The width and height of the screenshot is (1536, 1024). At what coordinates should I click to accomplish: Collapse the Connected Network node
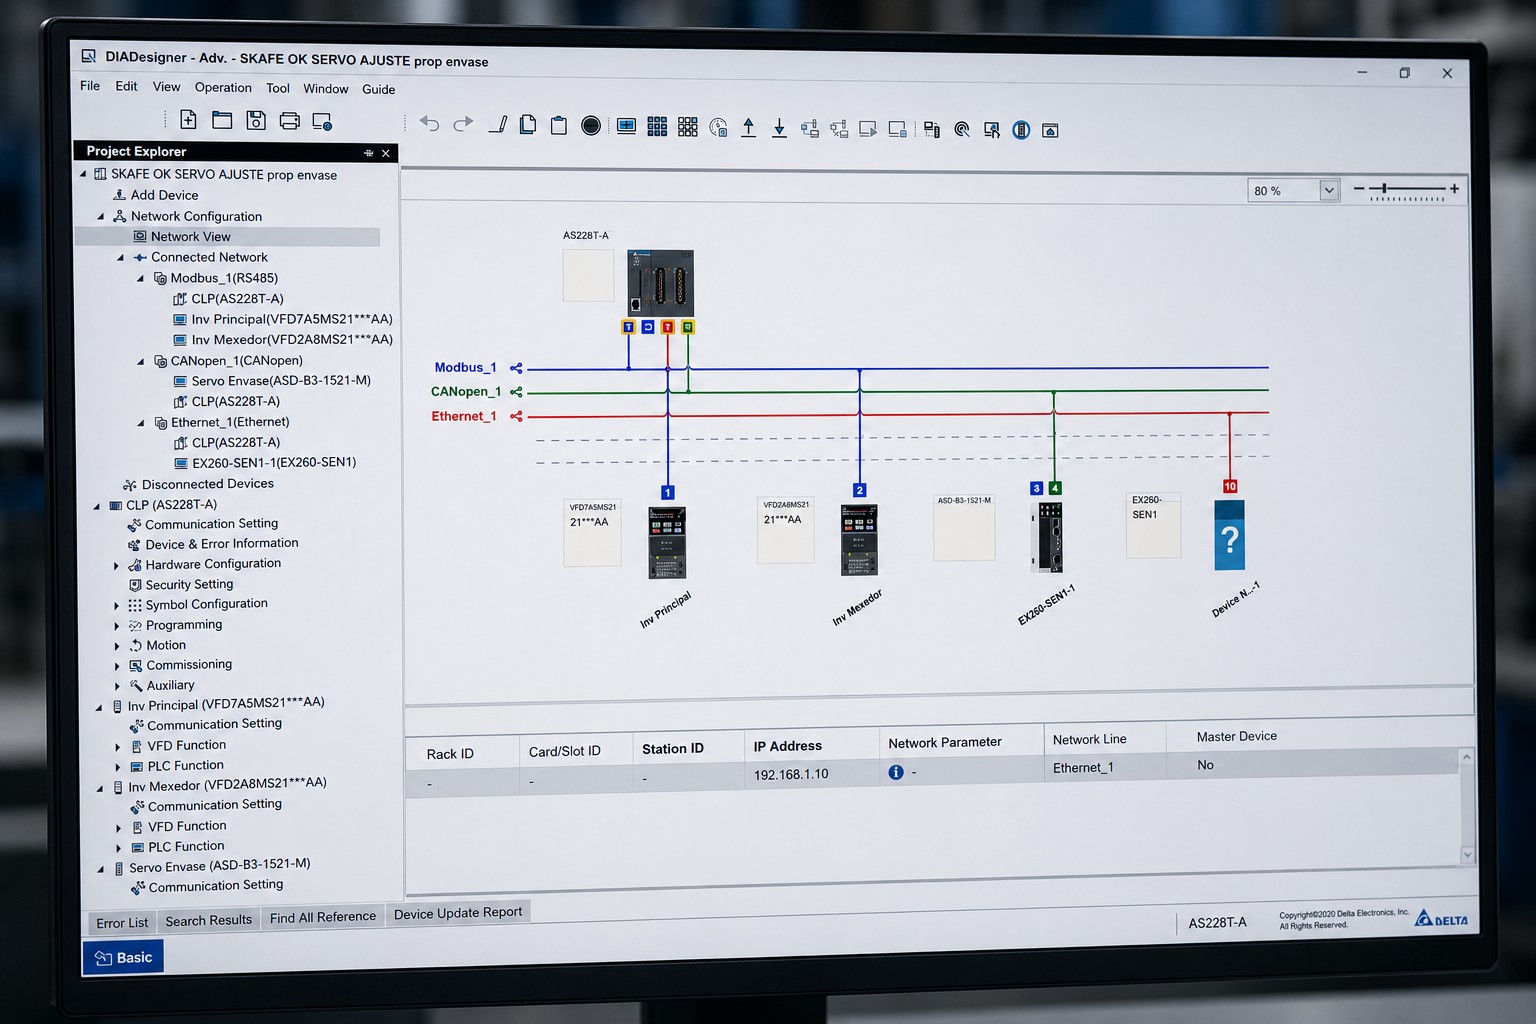point(120,257)
